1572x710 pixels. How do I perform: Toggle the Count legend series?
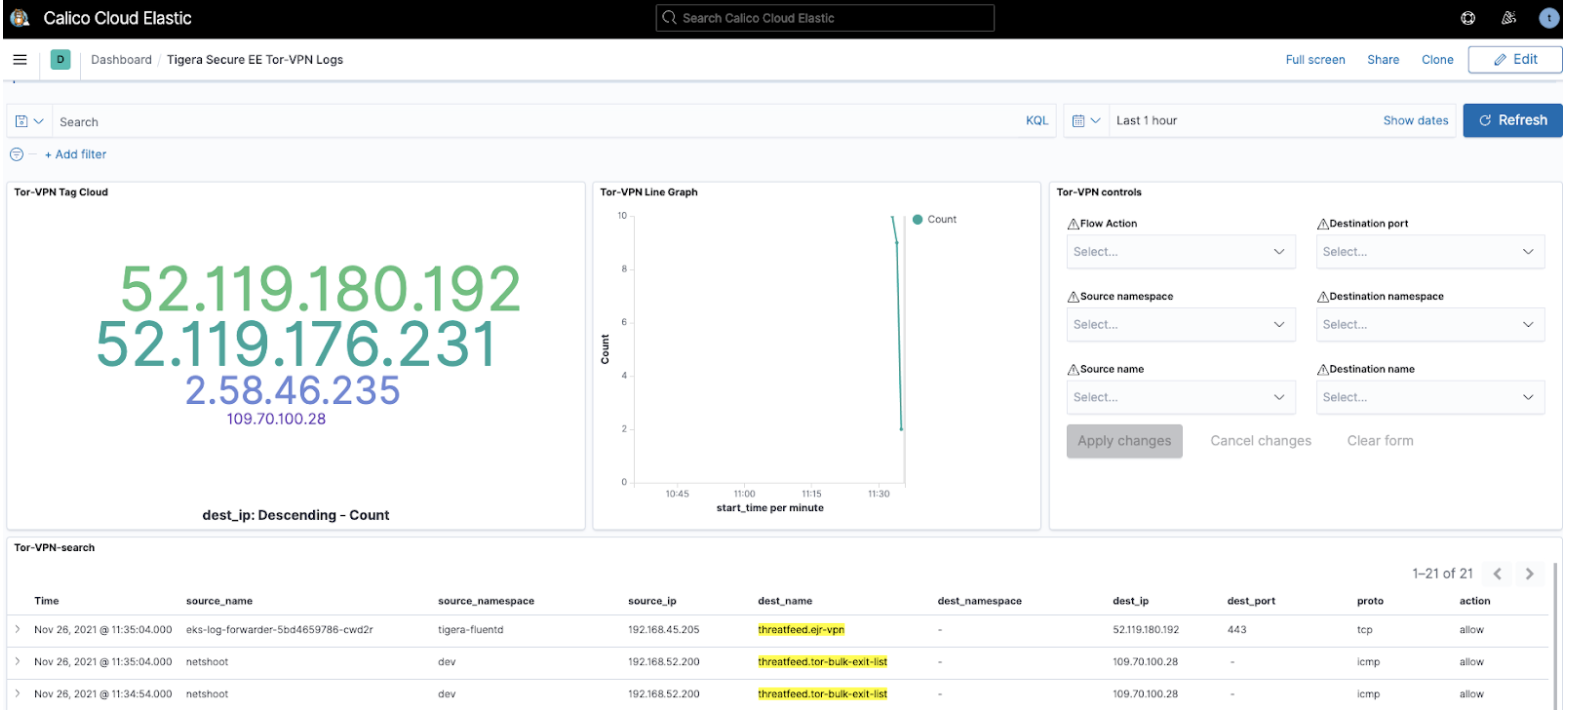coord(941,219)
